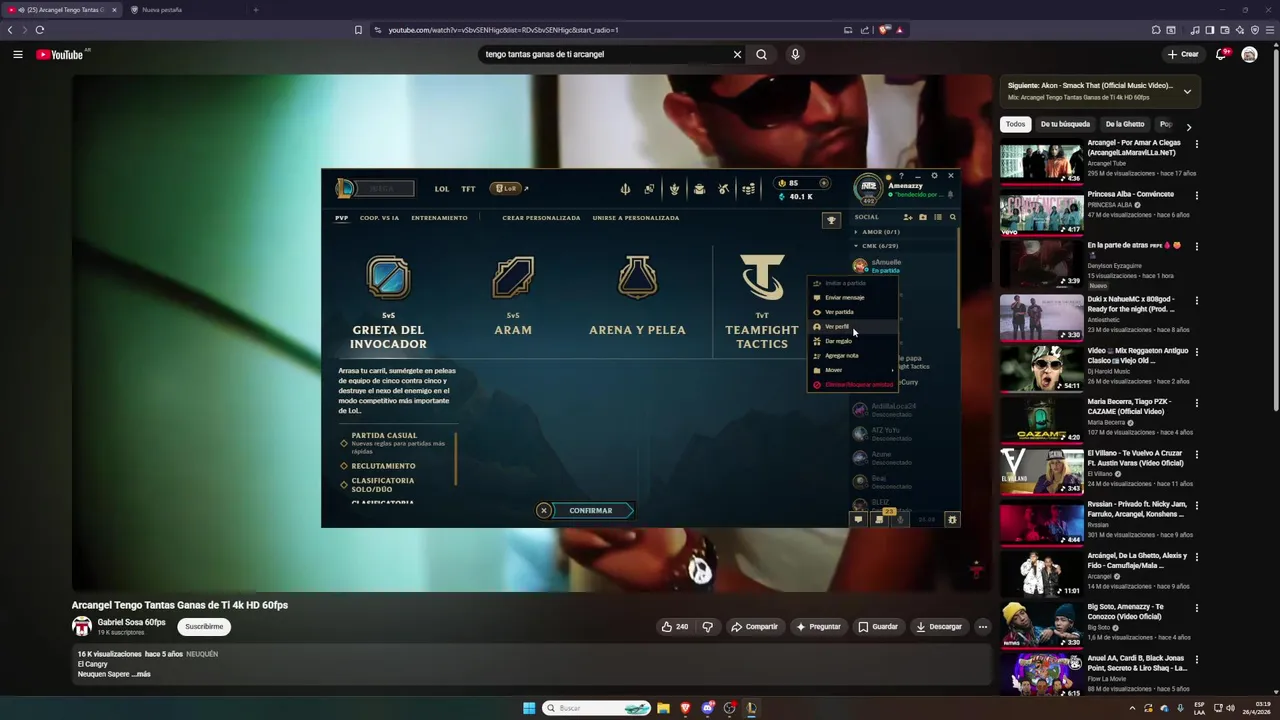Open options for Maria Becerra CAZAME video
1280x720 pixels.
(1196, 403)
